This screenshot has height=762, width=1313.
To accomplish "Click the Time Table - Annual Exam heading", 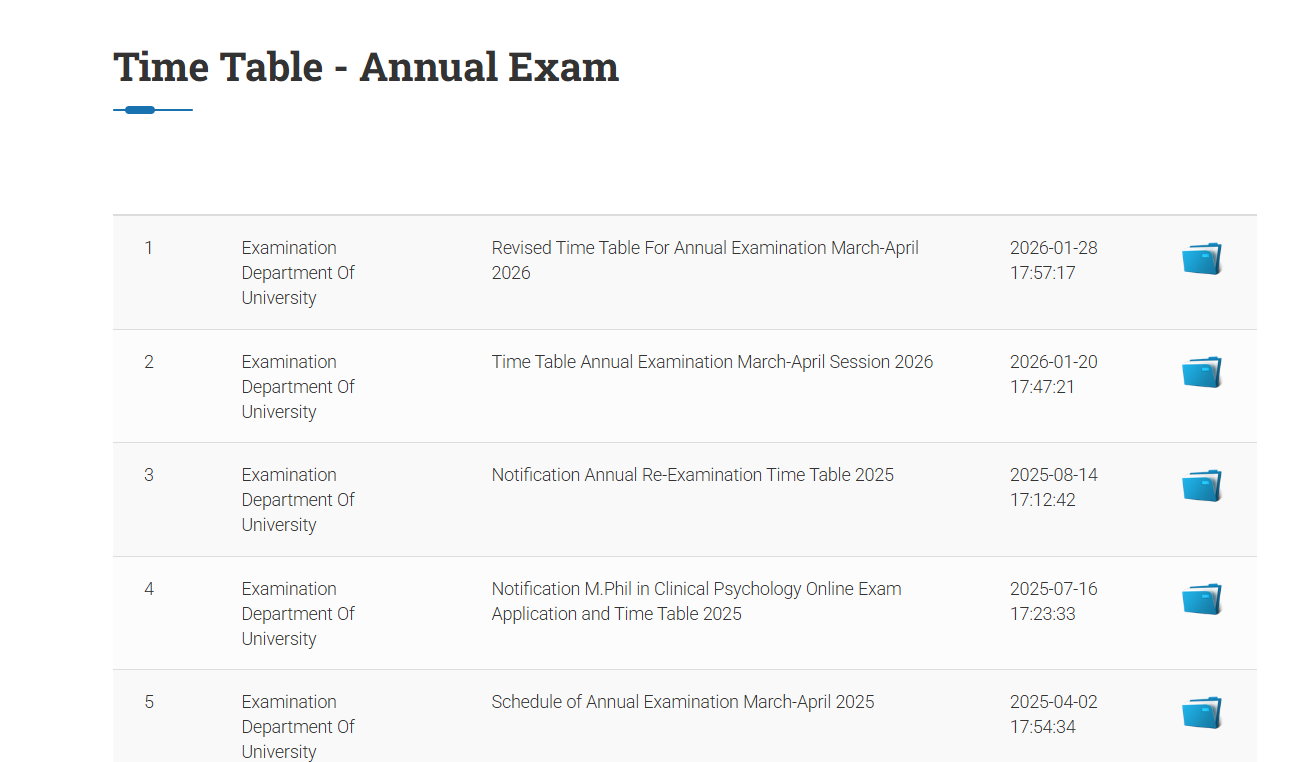I will click(x=365, y=66).
